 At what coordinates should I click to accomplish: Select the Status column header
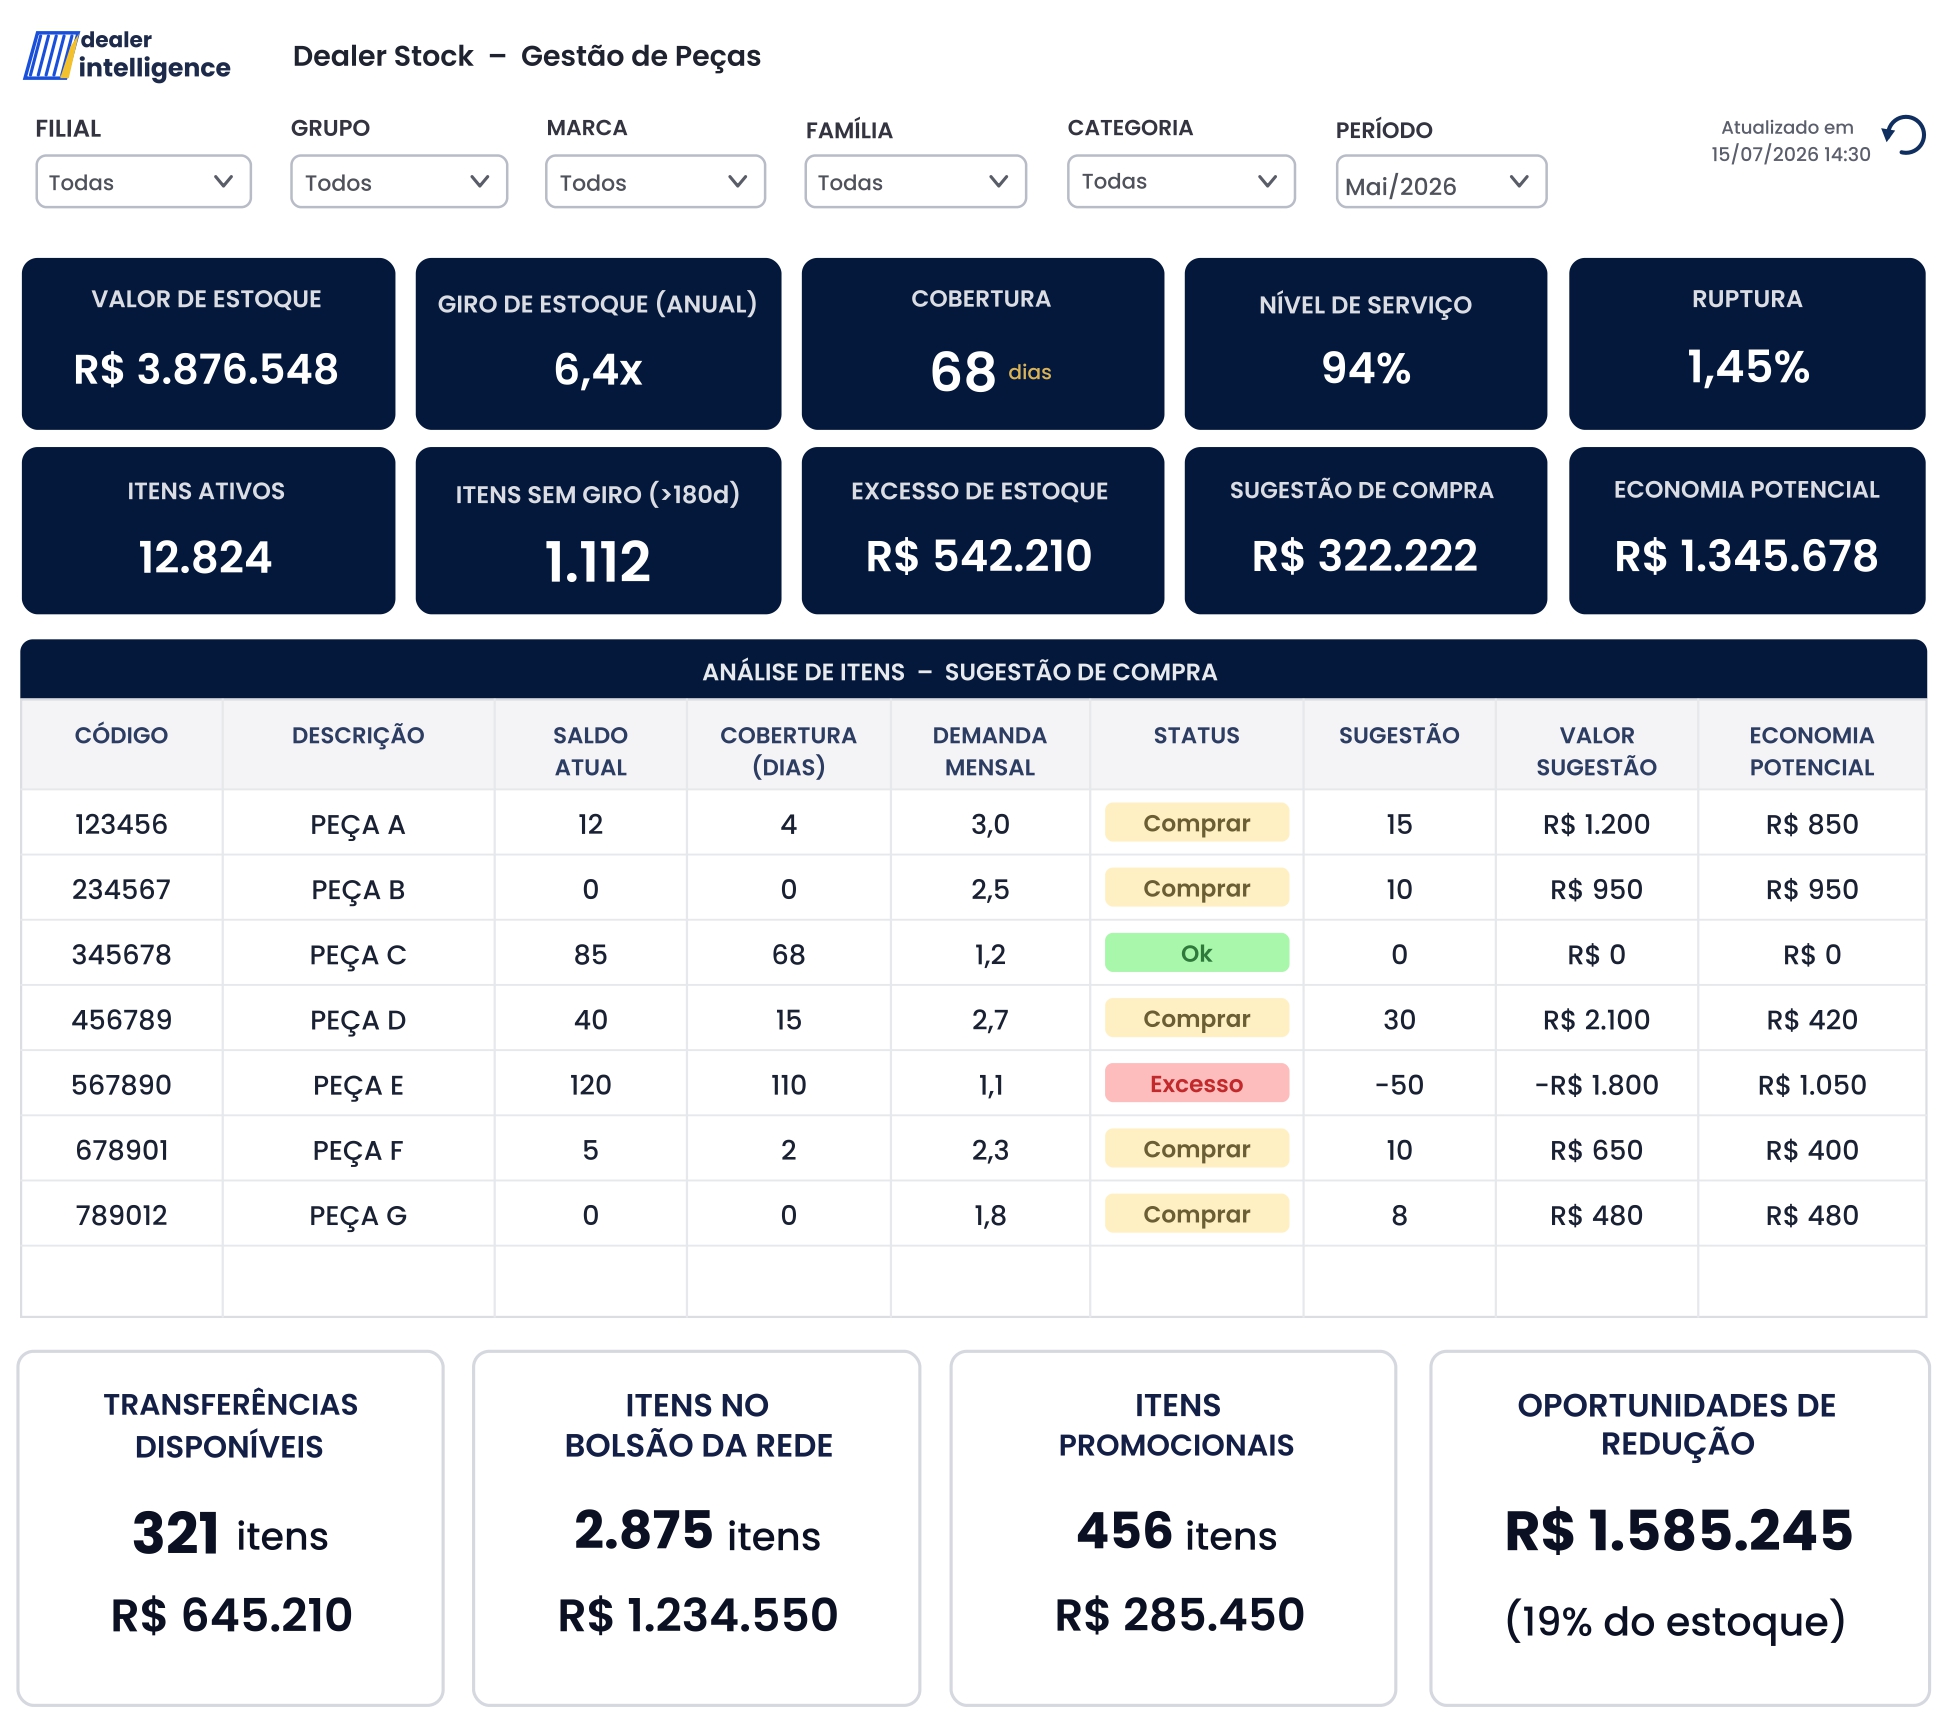click(1196, 735)
